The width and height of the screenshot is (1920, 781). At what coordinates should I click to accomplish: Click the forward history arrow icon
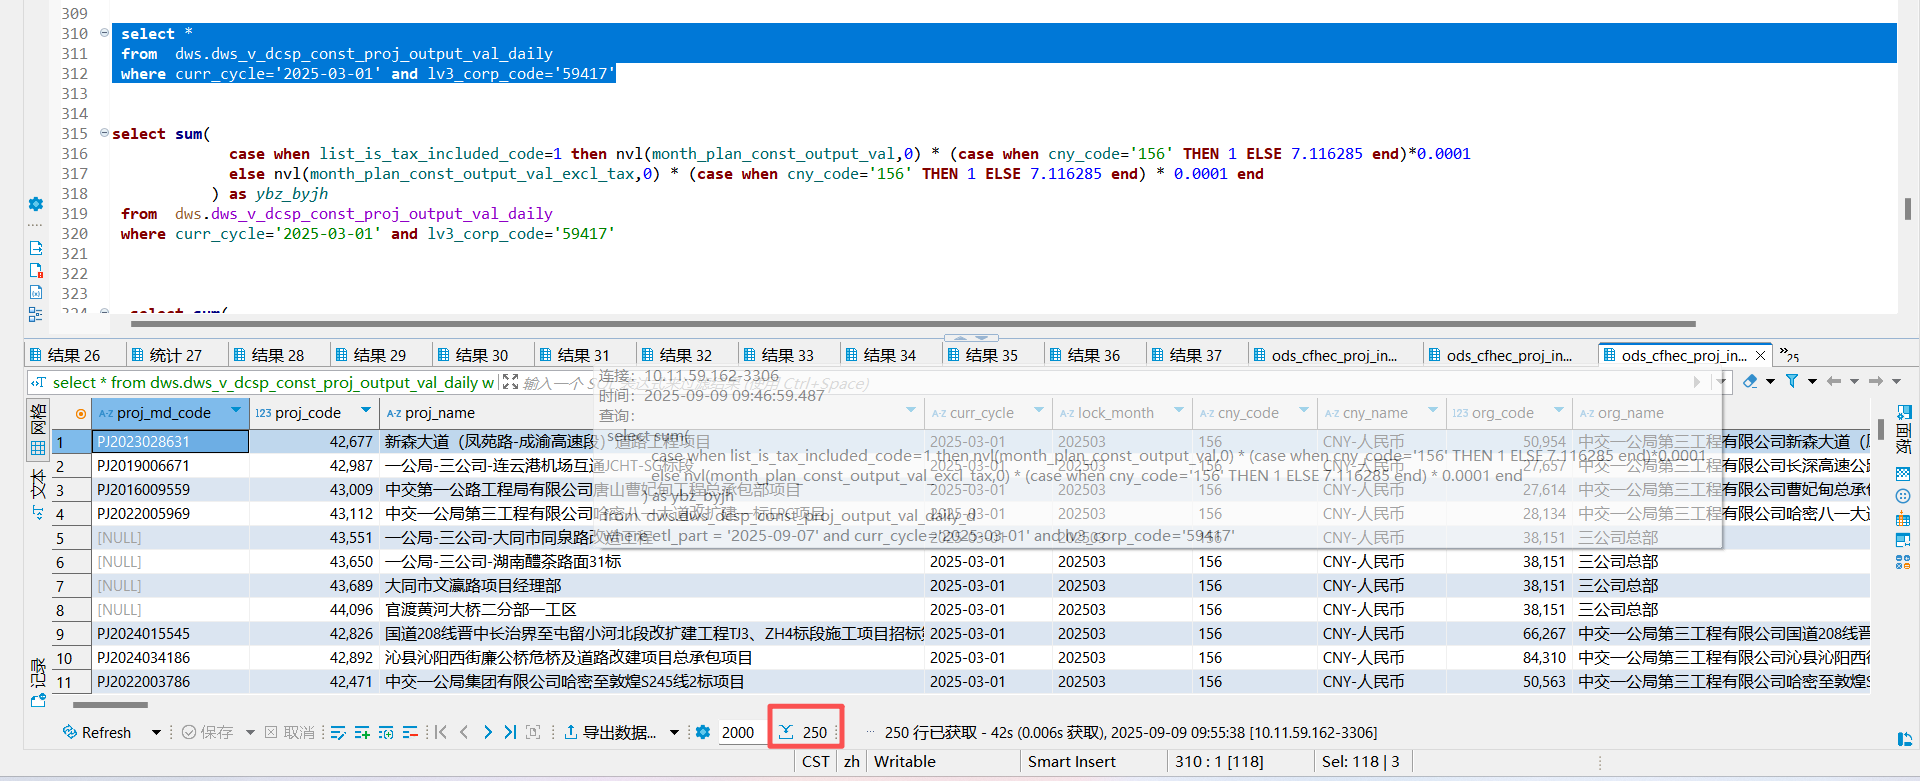[x=1876, y=381]
